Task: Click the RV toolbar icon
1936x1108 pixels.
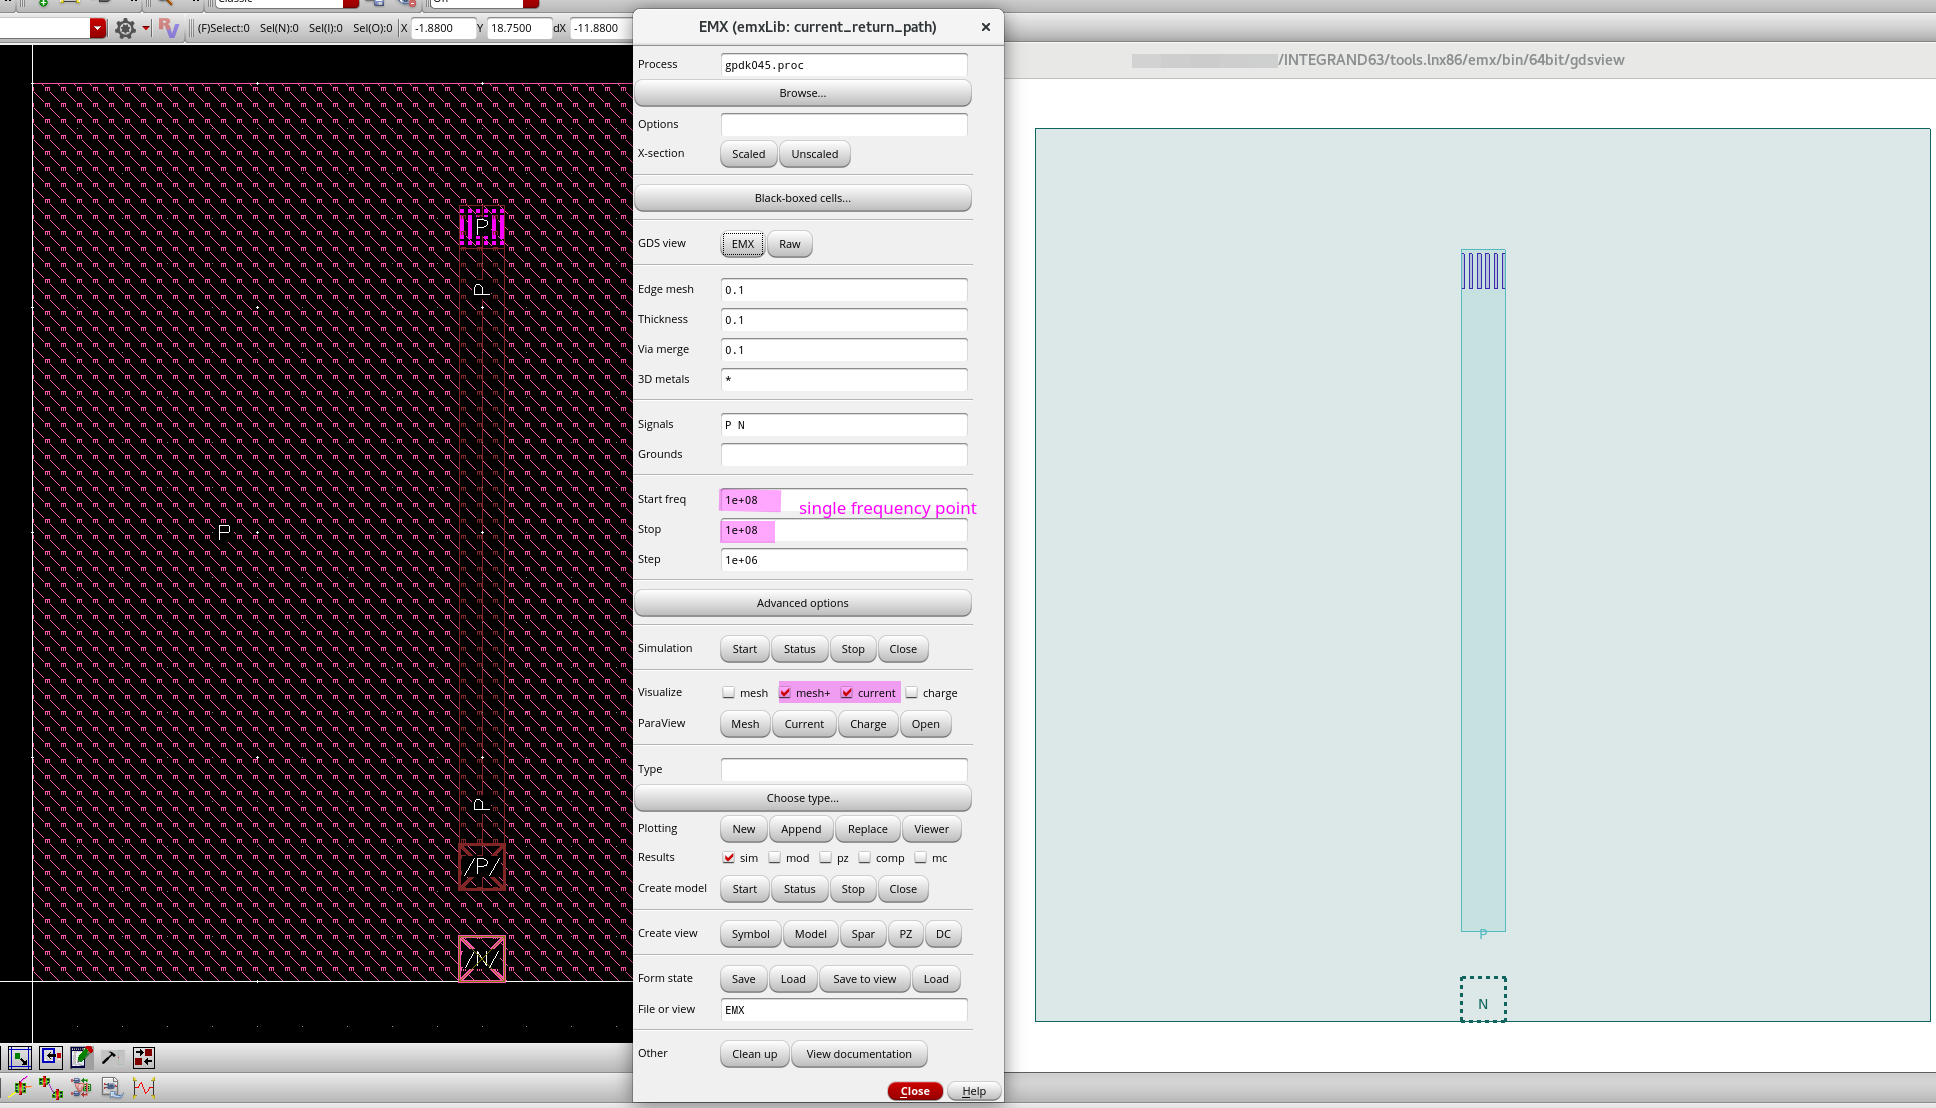Action: click(x=168, y=28)
